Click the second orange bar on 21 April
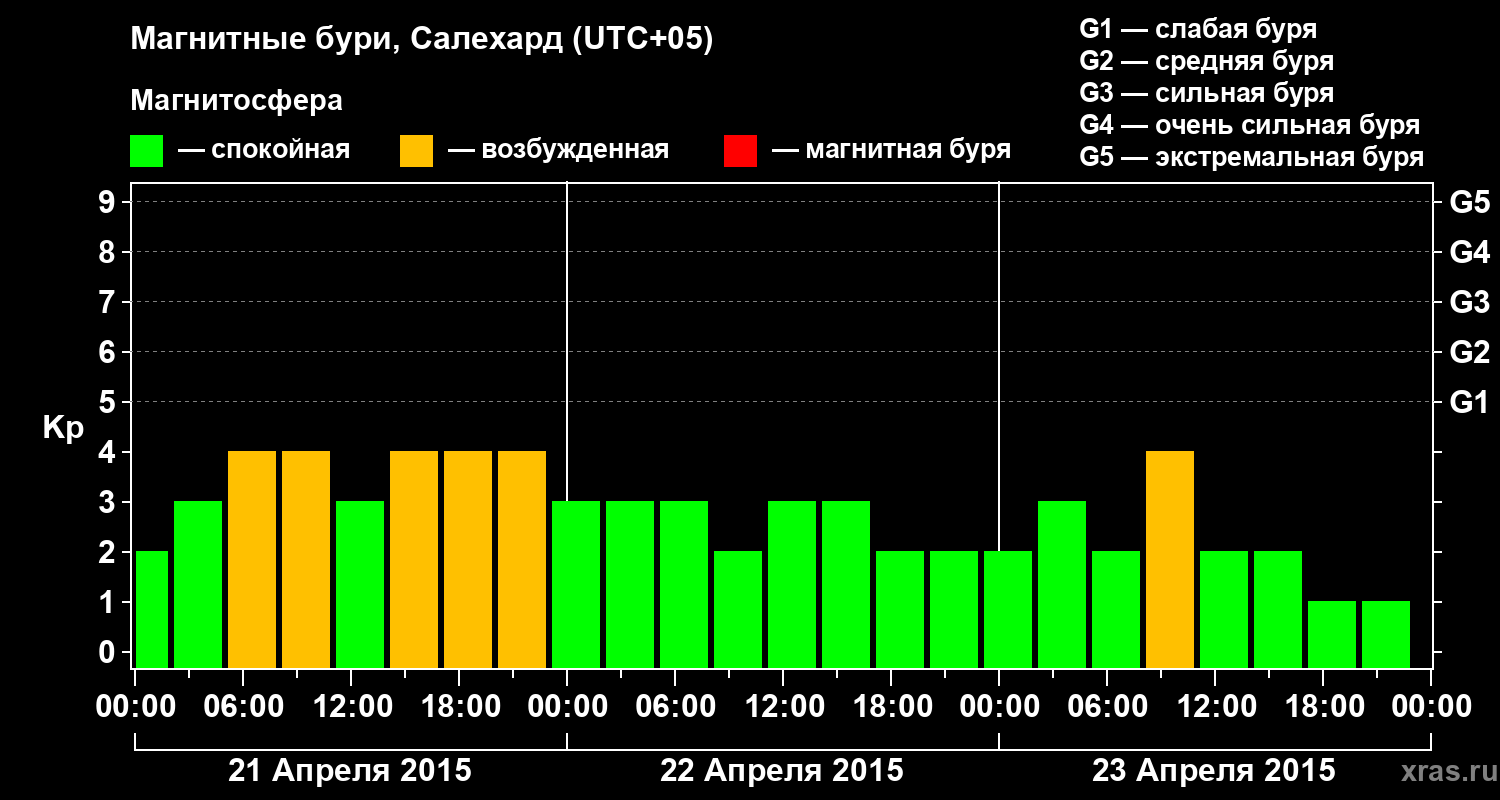This screenshot has height=800, width=1500. (x=306, y=560)
